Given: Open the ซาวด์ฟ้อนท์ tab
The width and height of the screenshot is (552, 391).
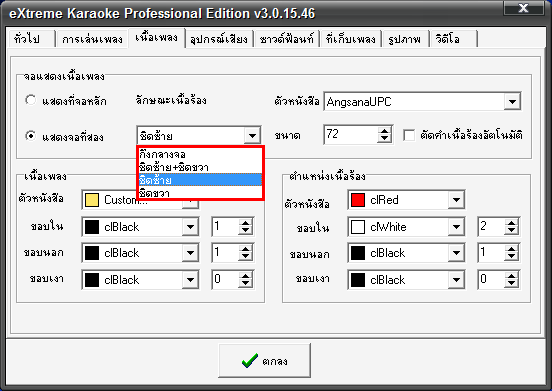Looking at the screenshot, I should (286, 38).
